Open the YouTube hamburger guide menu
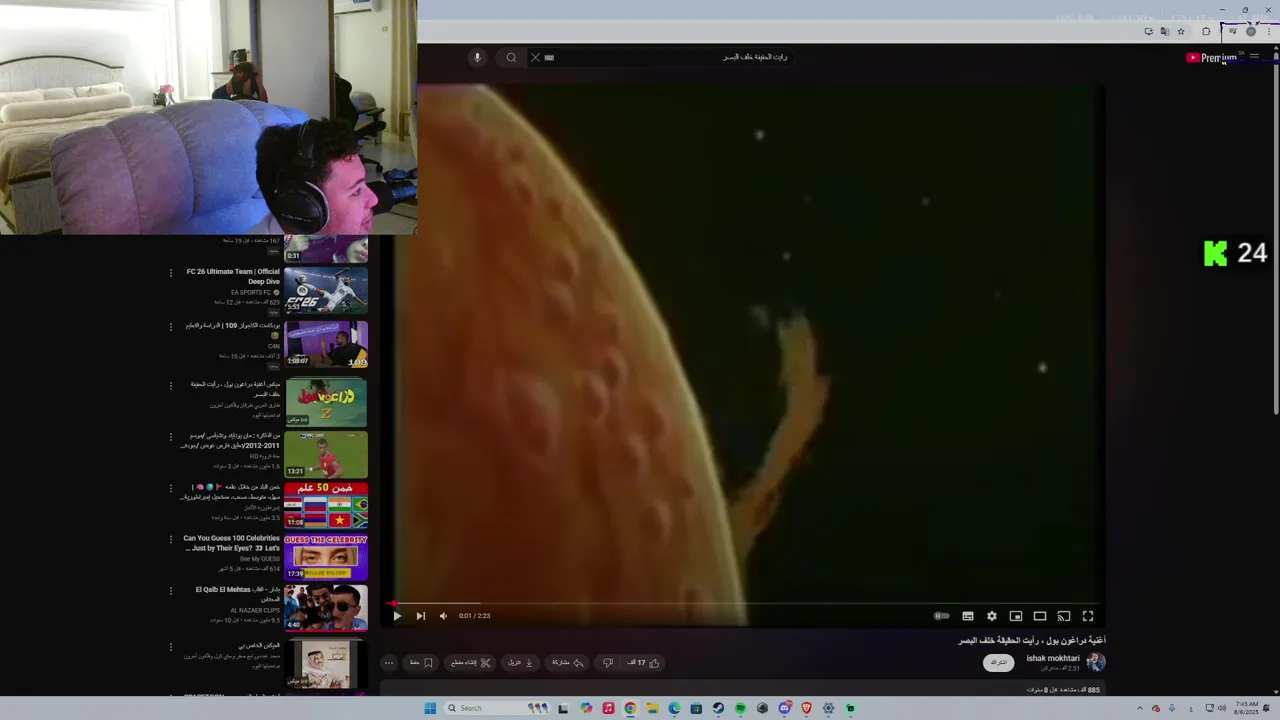1280x720 pixels. tap(1254, 57)
